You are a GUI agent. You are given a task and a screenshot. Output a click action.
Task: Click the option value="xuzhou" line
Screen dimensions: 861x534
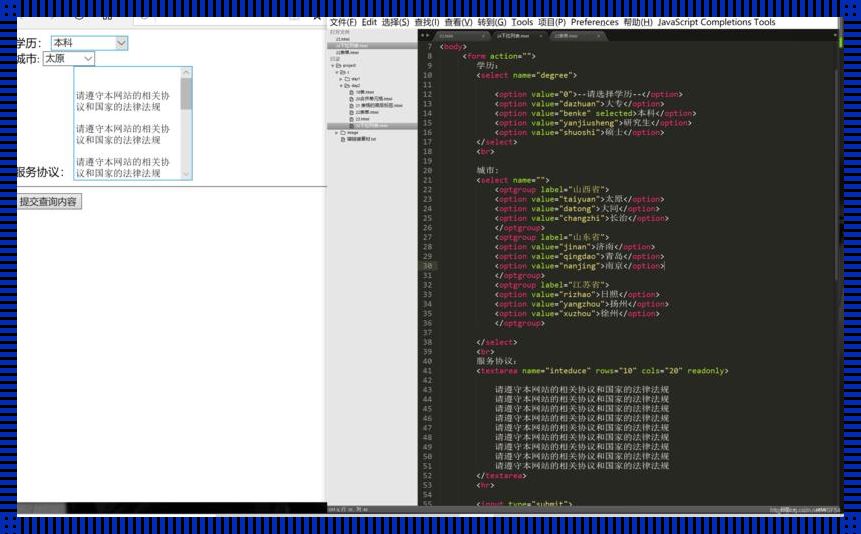pyautogui.click(x=577, y=314)
